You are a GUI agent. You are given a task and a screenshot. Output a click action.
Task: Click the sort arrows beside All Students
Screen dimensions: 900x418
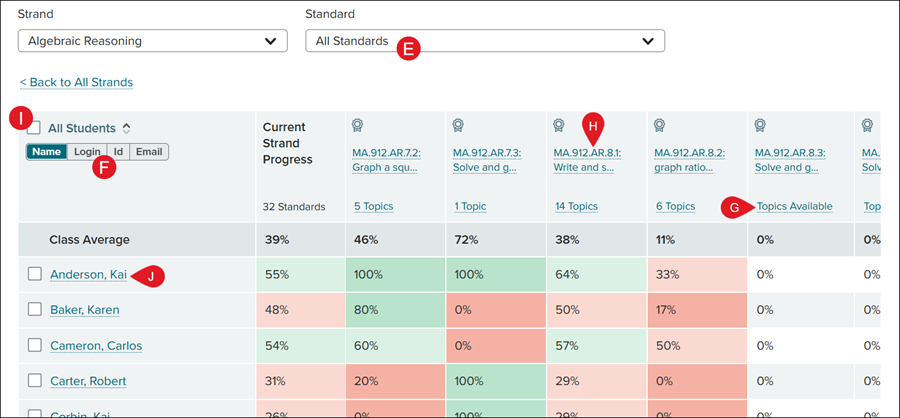(x=126, y=128)
